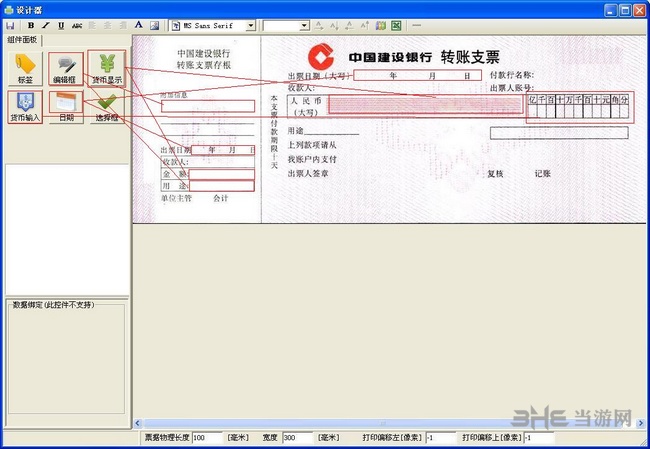Click the third greyed arrow icon
Viewport: 650px width, 449px height.
(349, 26)
